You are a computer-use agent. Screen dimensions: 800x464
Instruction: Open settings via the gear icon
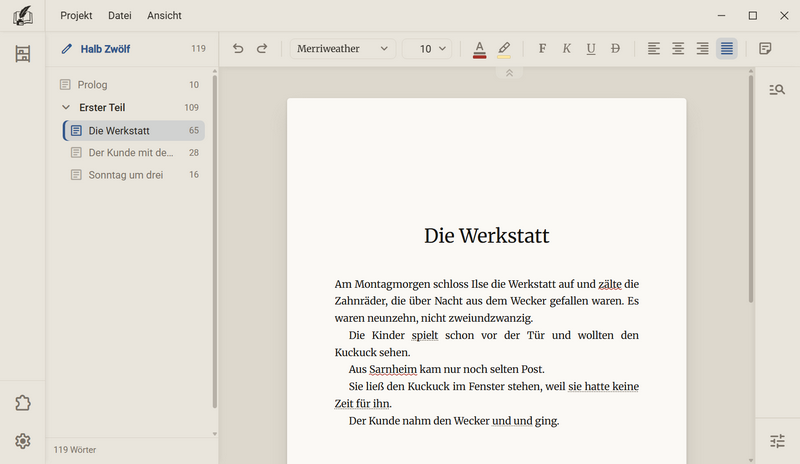tap(23, 441)
